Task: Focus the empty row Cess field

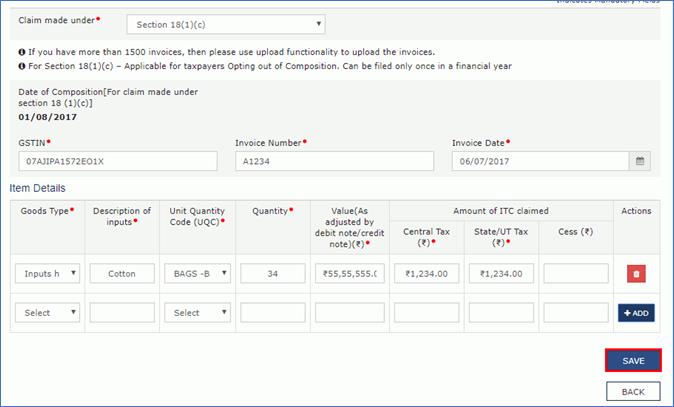Action: [x=576, y=312]
